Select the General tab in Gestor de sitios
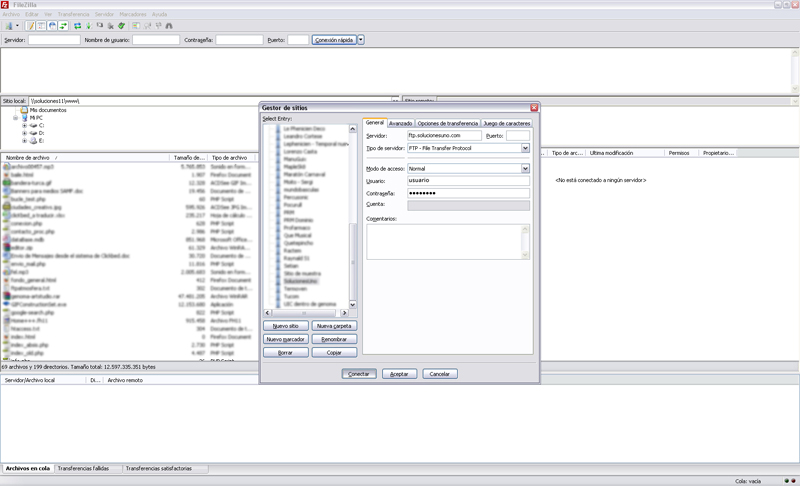The image size is (800, 486). (x=374, y=122)
